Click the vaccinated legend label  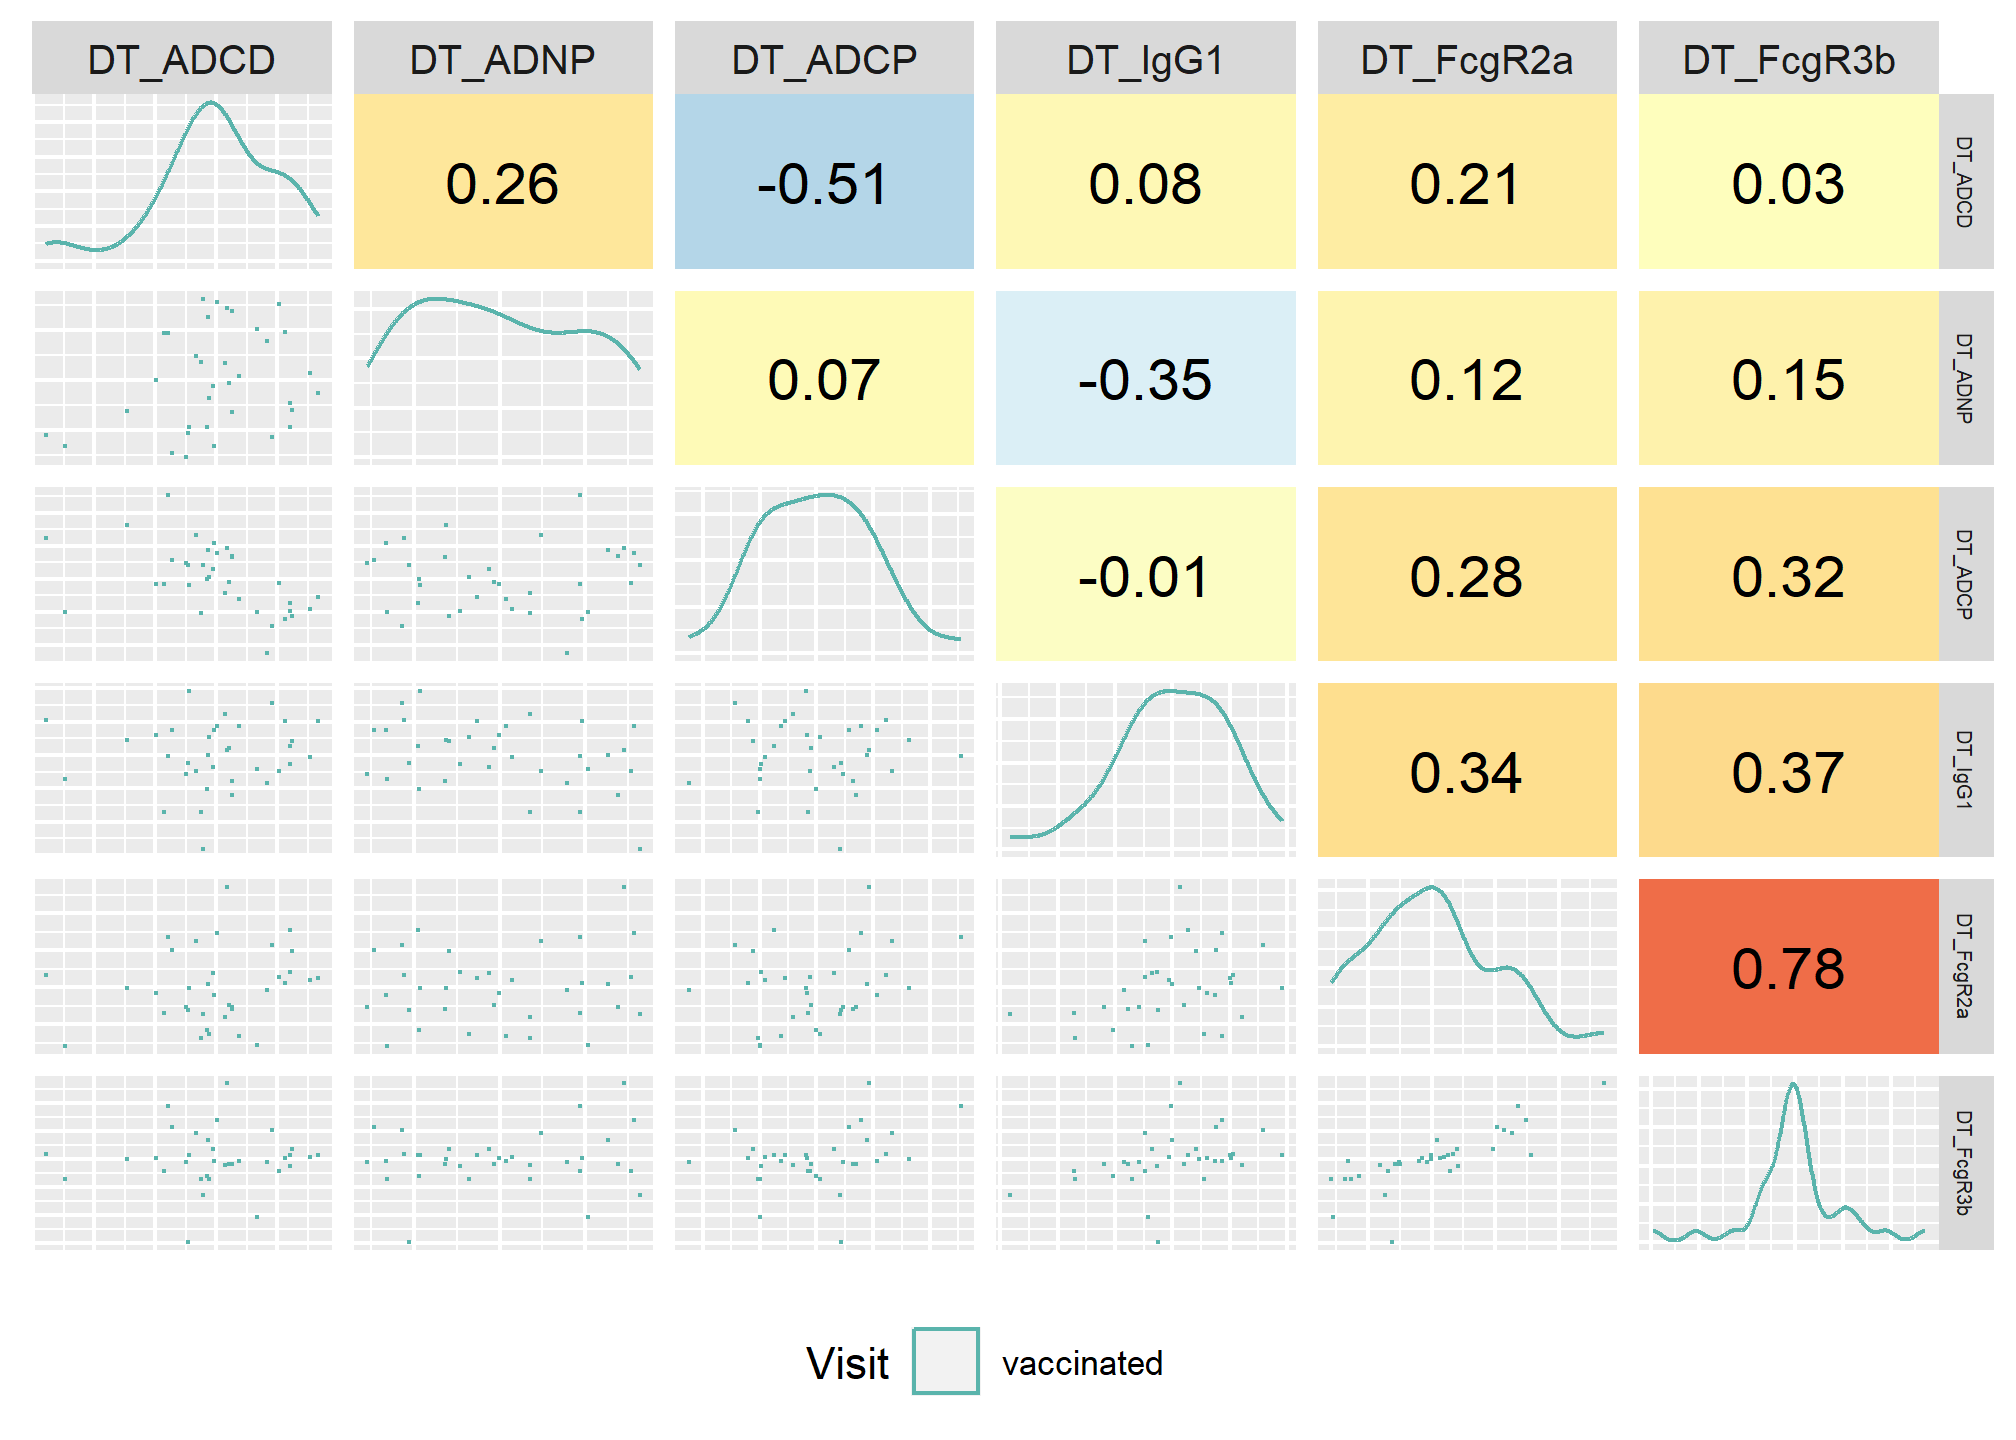click(1082, 1363)
